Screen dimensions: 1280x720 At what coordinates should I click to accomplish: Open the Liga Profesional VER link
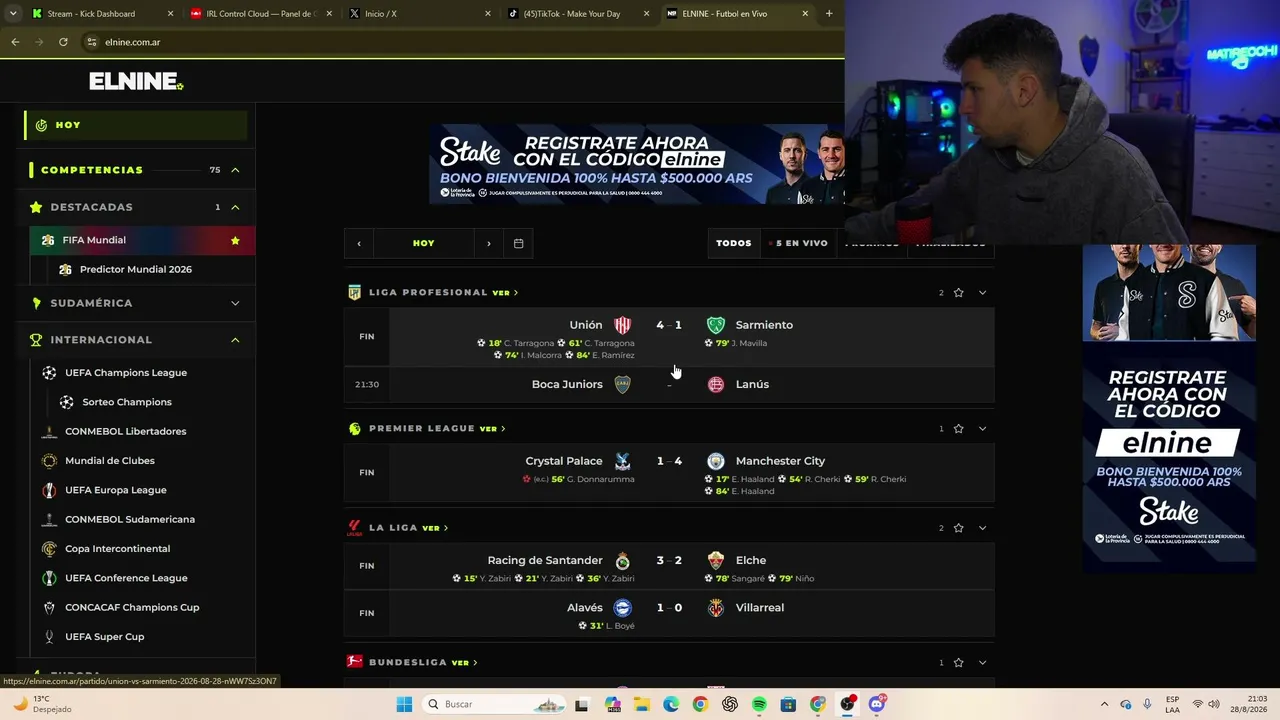pyautogui.click(x=505, y=293)
